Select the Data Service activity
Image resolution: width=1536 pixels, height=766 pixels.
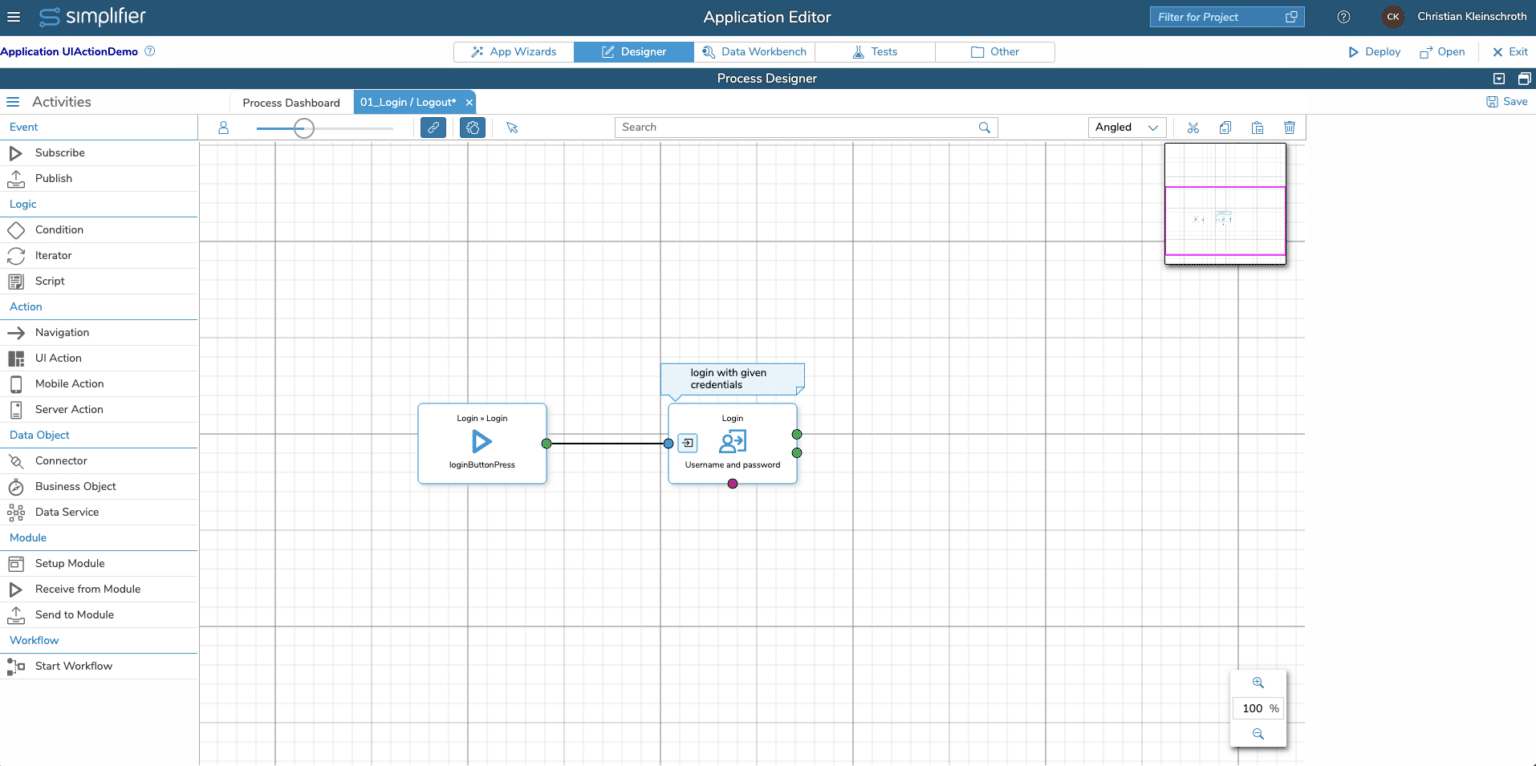point(99,512)
